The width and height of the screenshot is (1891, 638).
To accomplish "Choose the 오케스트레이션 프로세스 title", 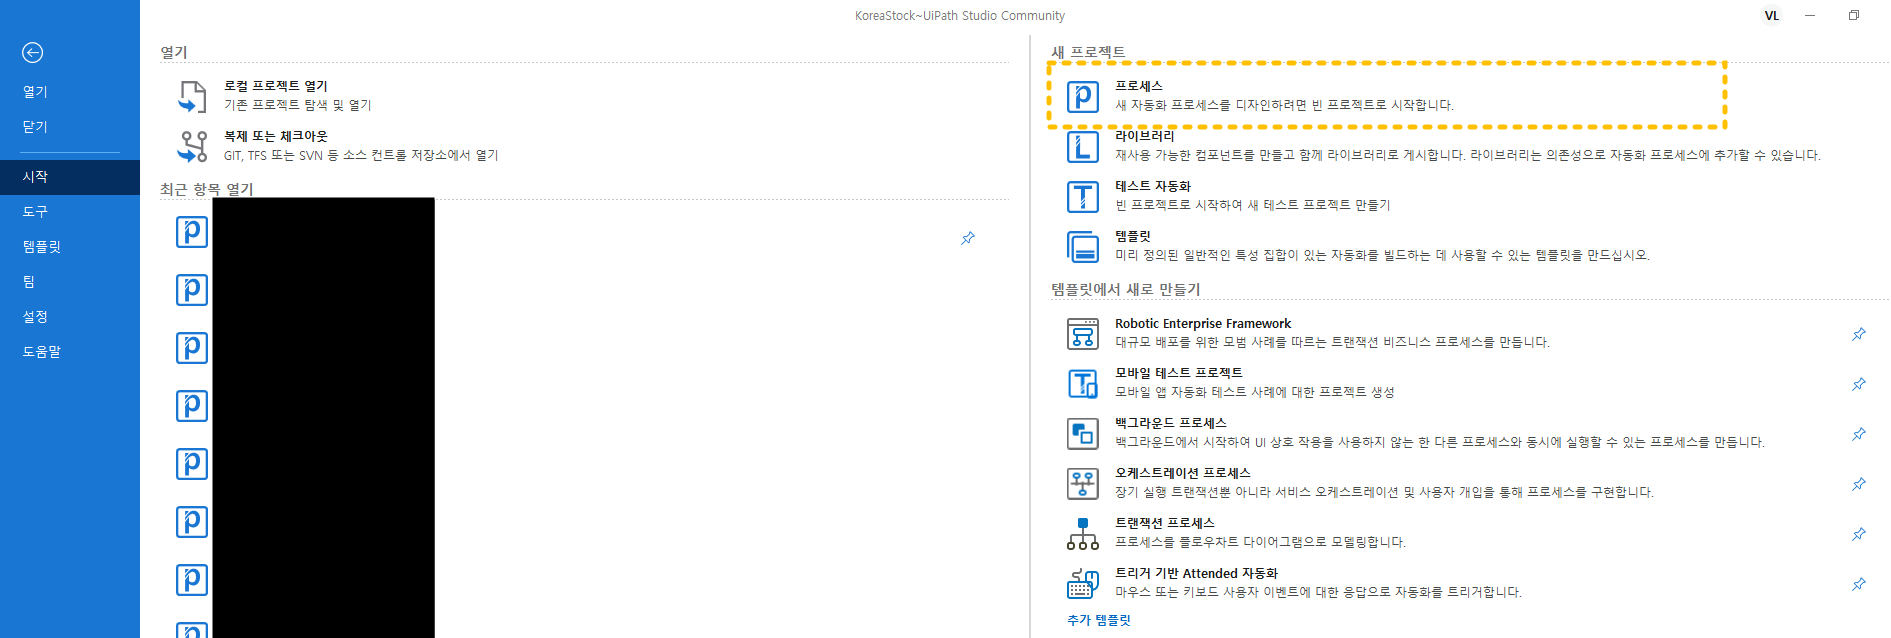I will point(1183,473).
